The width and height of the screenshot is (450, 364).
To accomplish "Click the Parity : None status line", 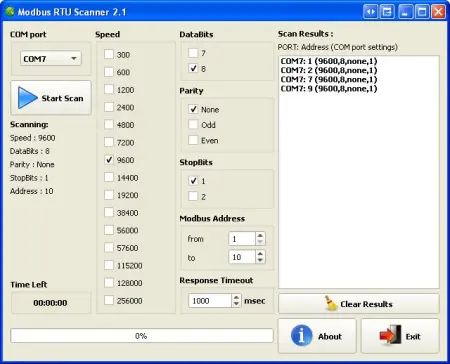I will click(x=32, y=164).
